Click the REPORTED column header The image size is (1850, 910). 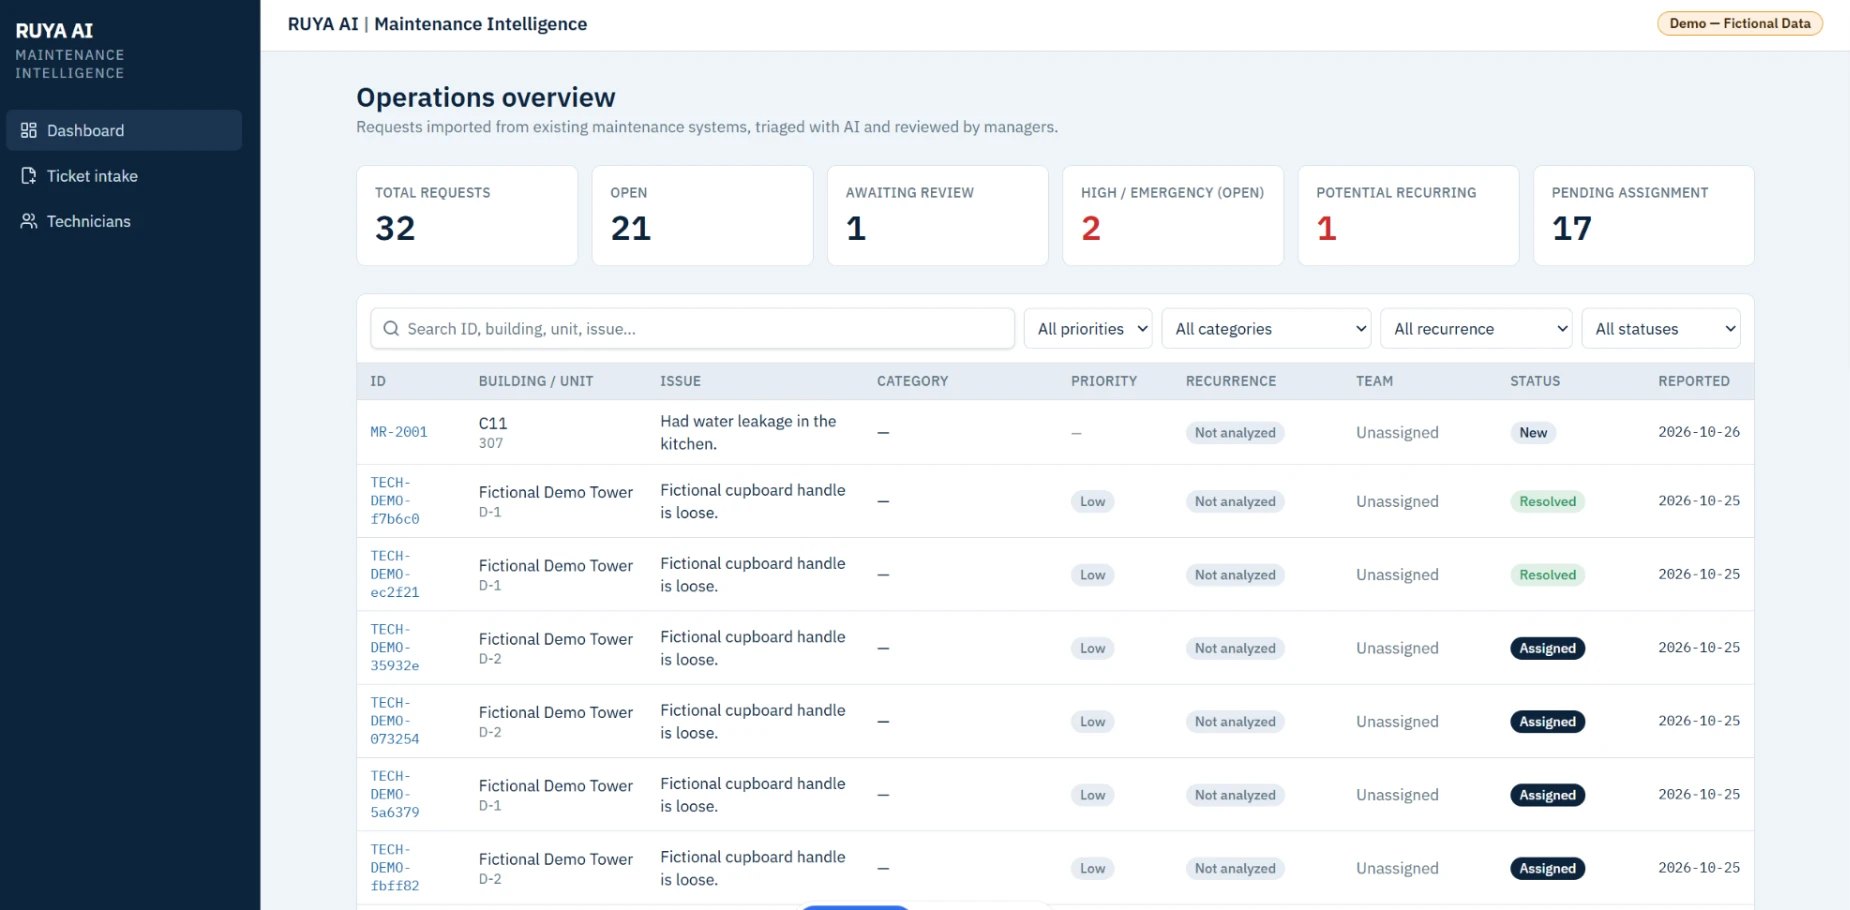coord(1694,381)
